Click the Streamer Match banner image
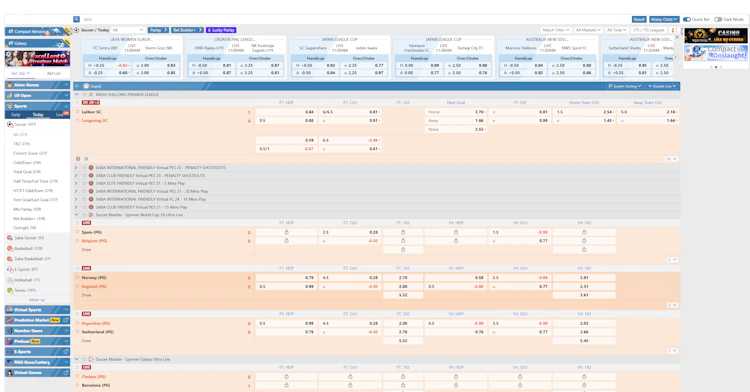Image resolution: width=750 pixels, height=392 pixels. (37, 59)
